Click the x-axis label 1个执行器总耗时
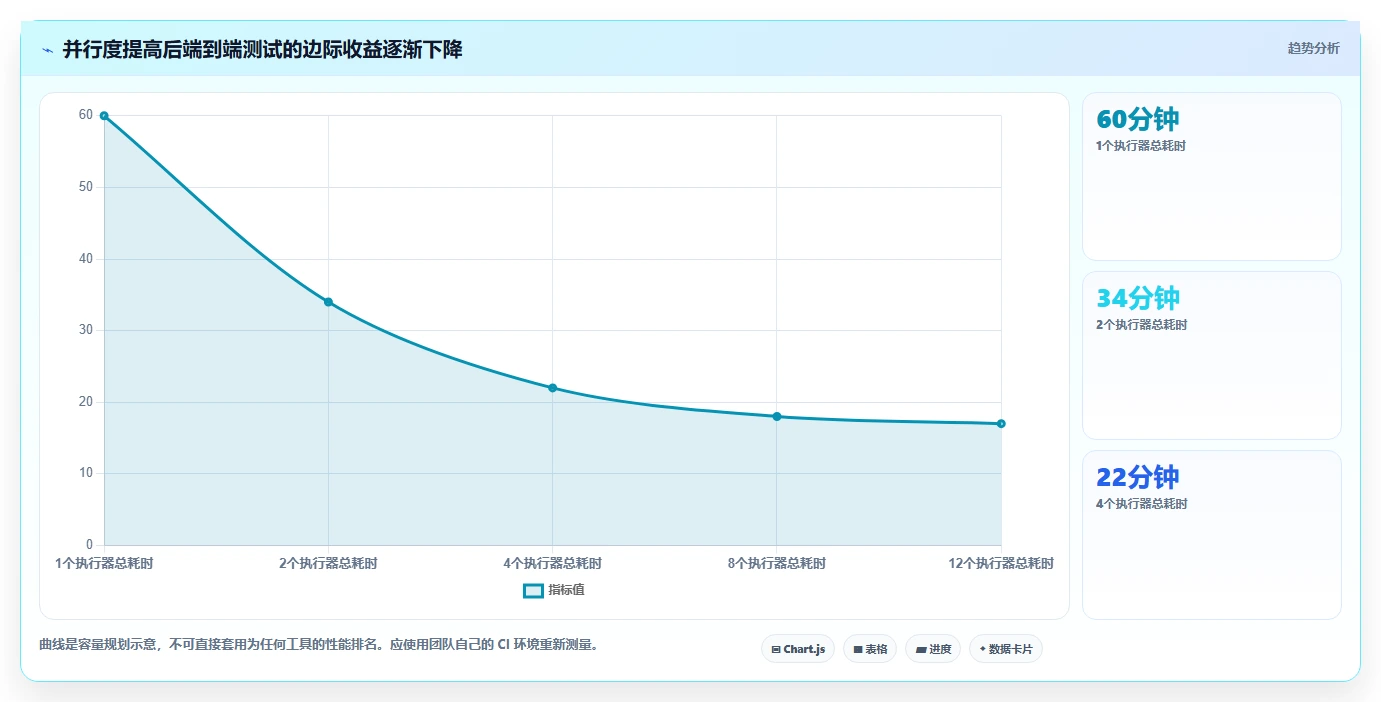This screenshot has height=702, width=1381. pyautogui.click(x=104, y=564)
